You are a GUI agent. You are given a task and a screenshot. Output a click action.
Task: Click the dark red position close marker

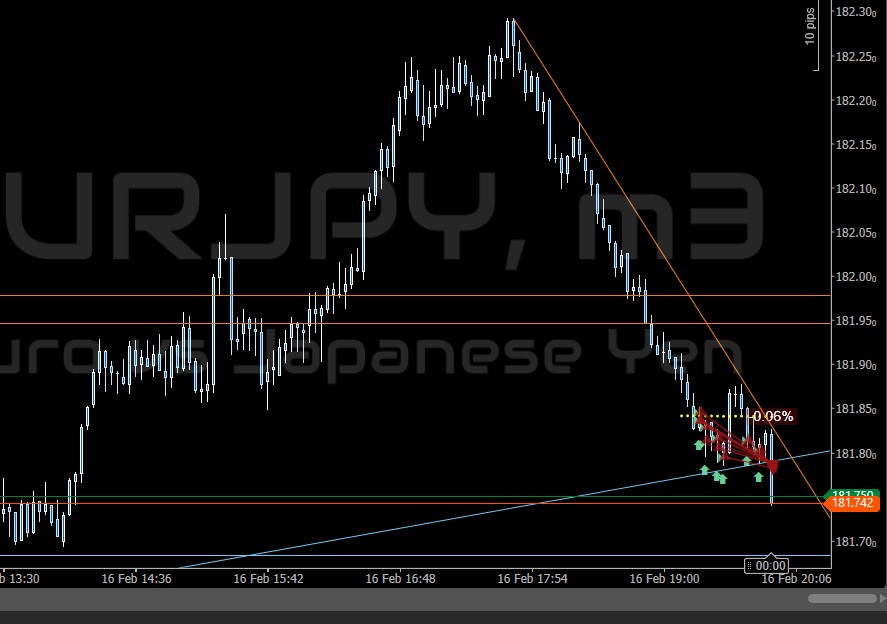773,466
